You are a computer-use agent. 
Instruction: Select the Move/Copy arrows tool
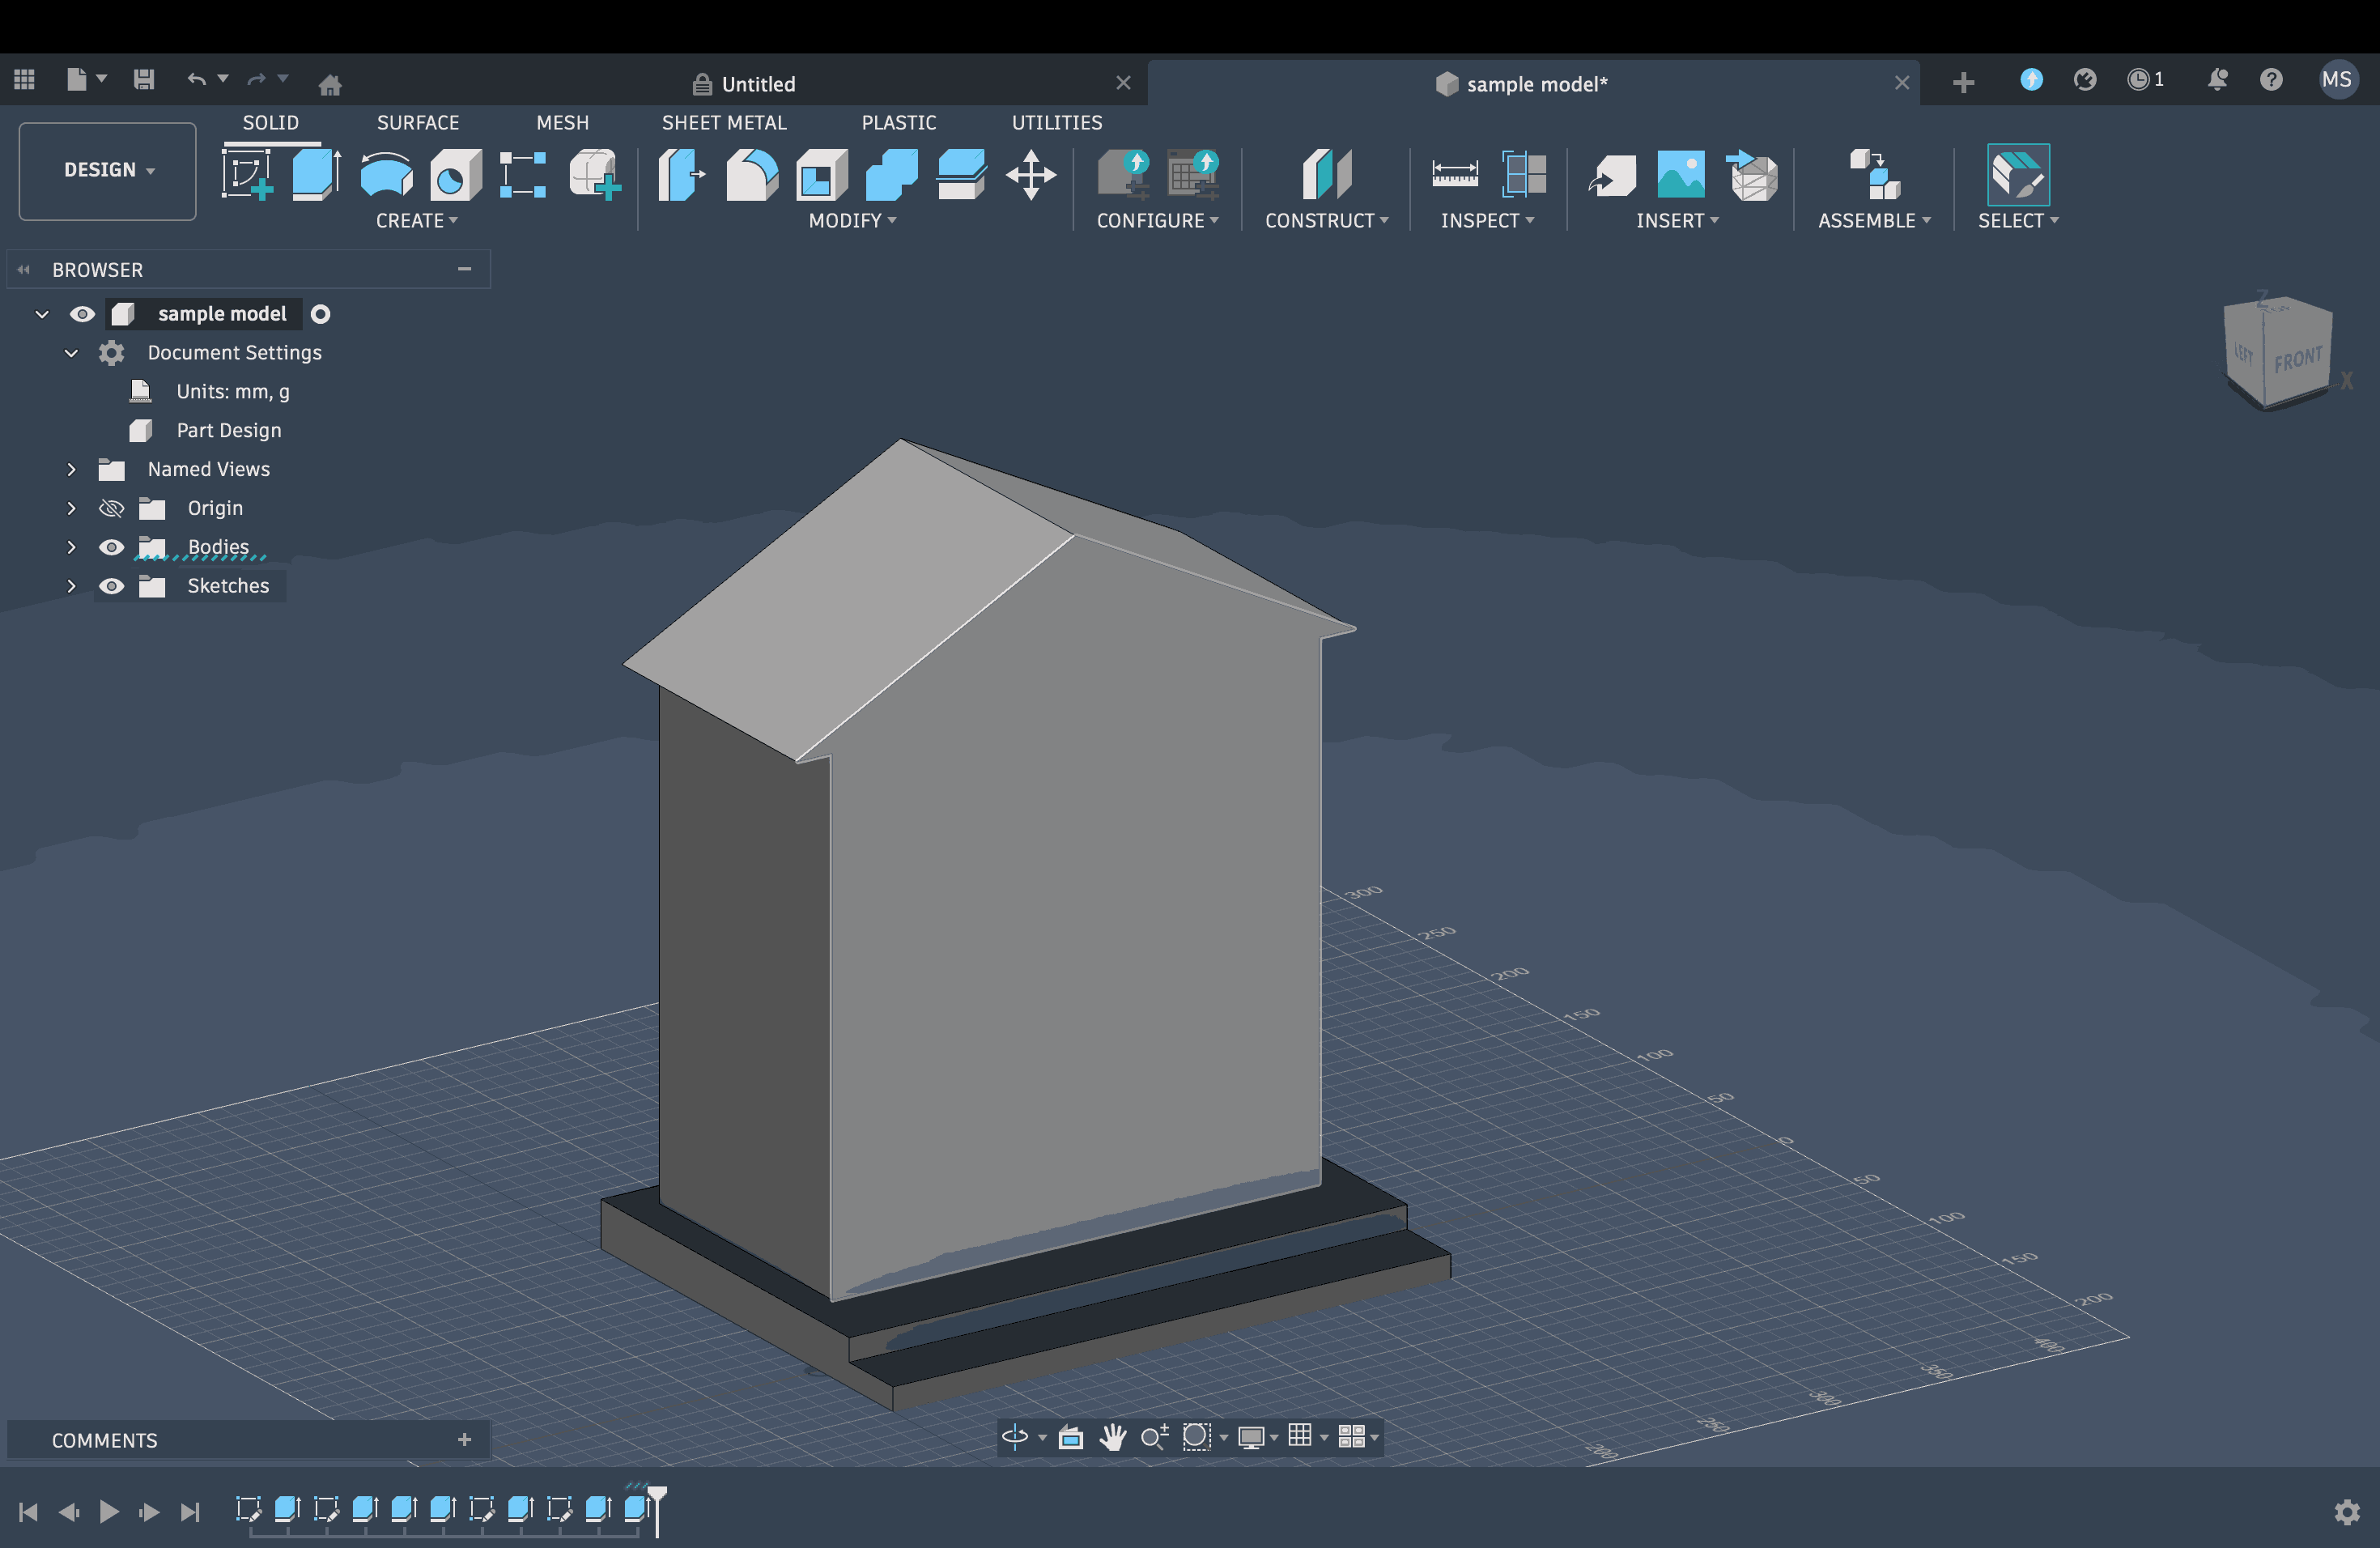tap(1031, 175)
